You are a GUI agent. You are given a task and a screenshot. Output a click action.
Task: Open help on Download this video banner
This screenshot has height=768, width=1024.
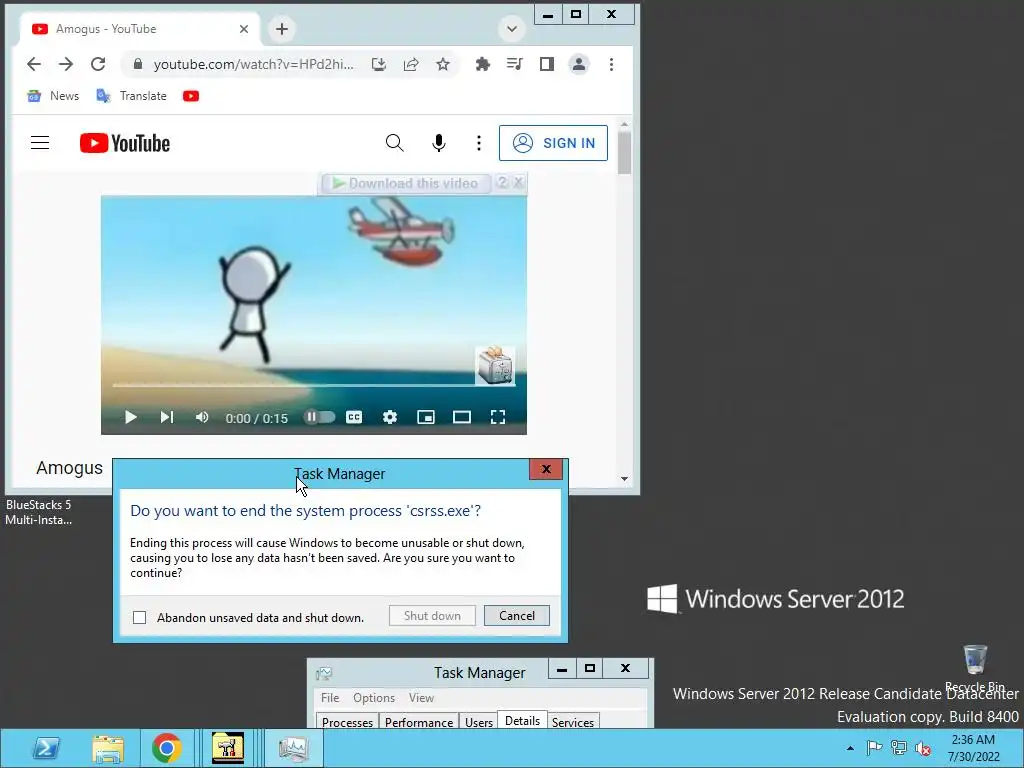502,183
